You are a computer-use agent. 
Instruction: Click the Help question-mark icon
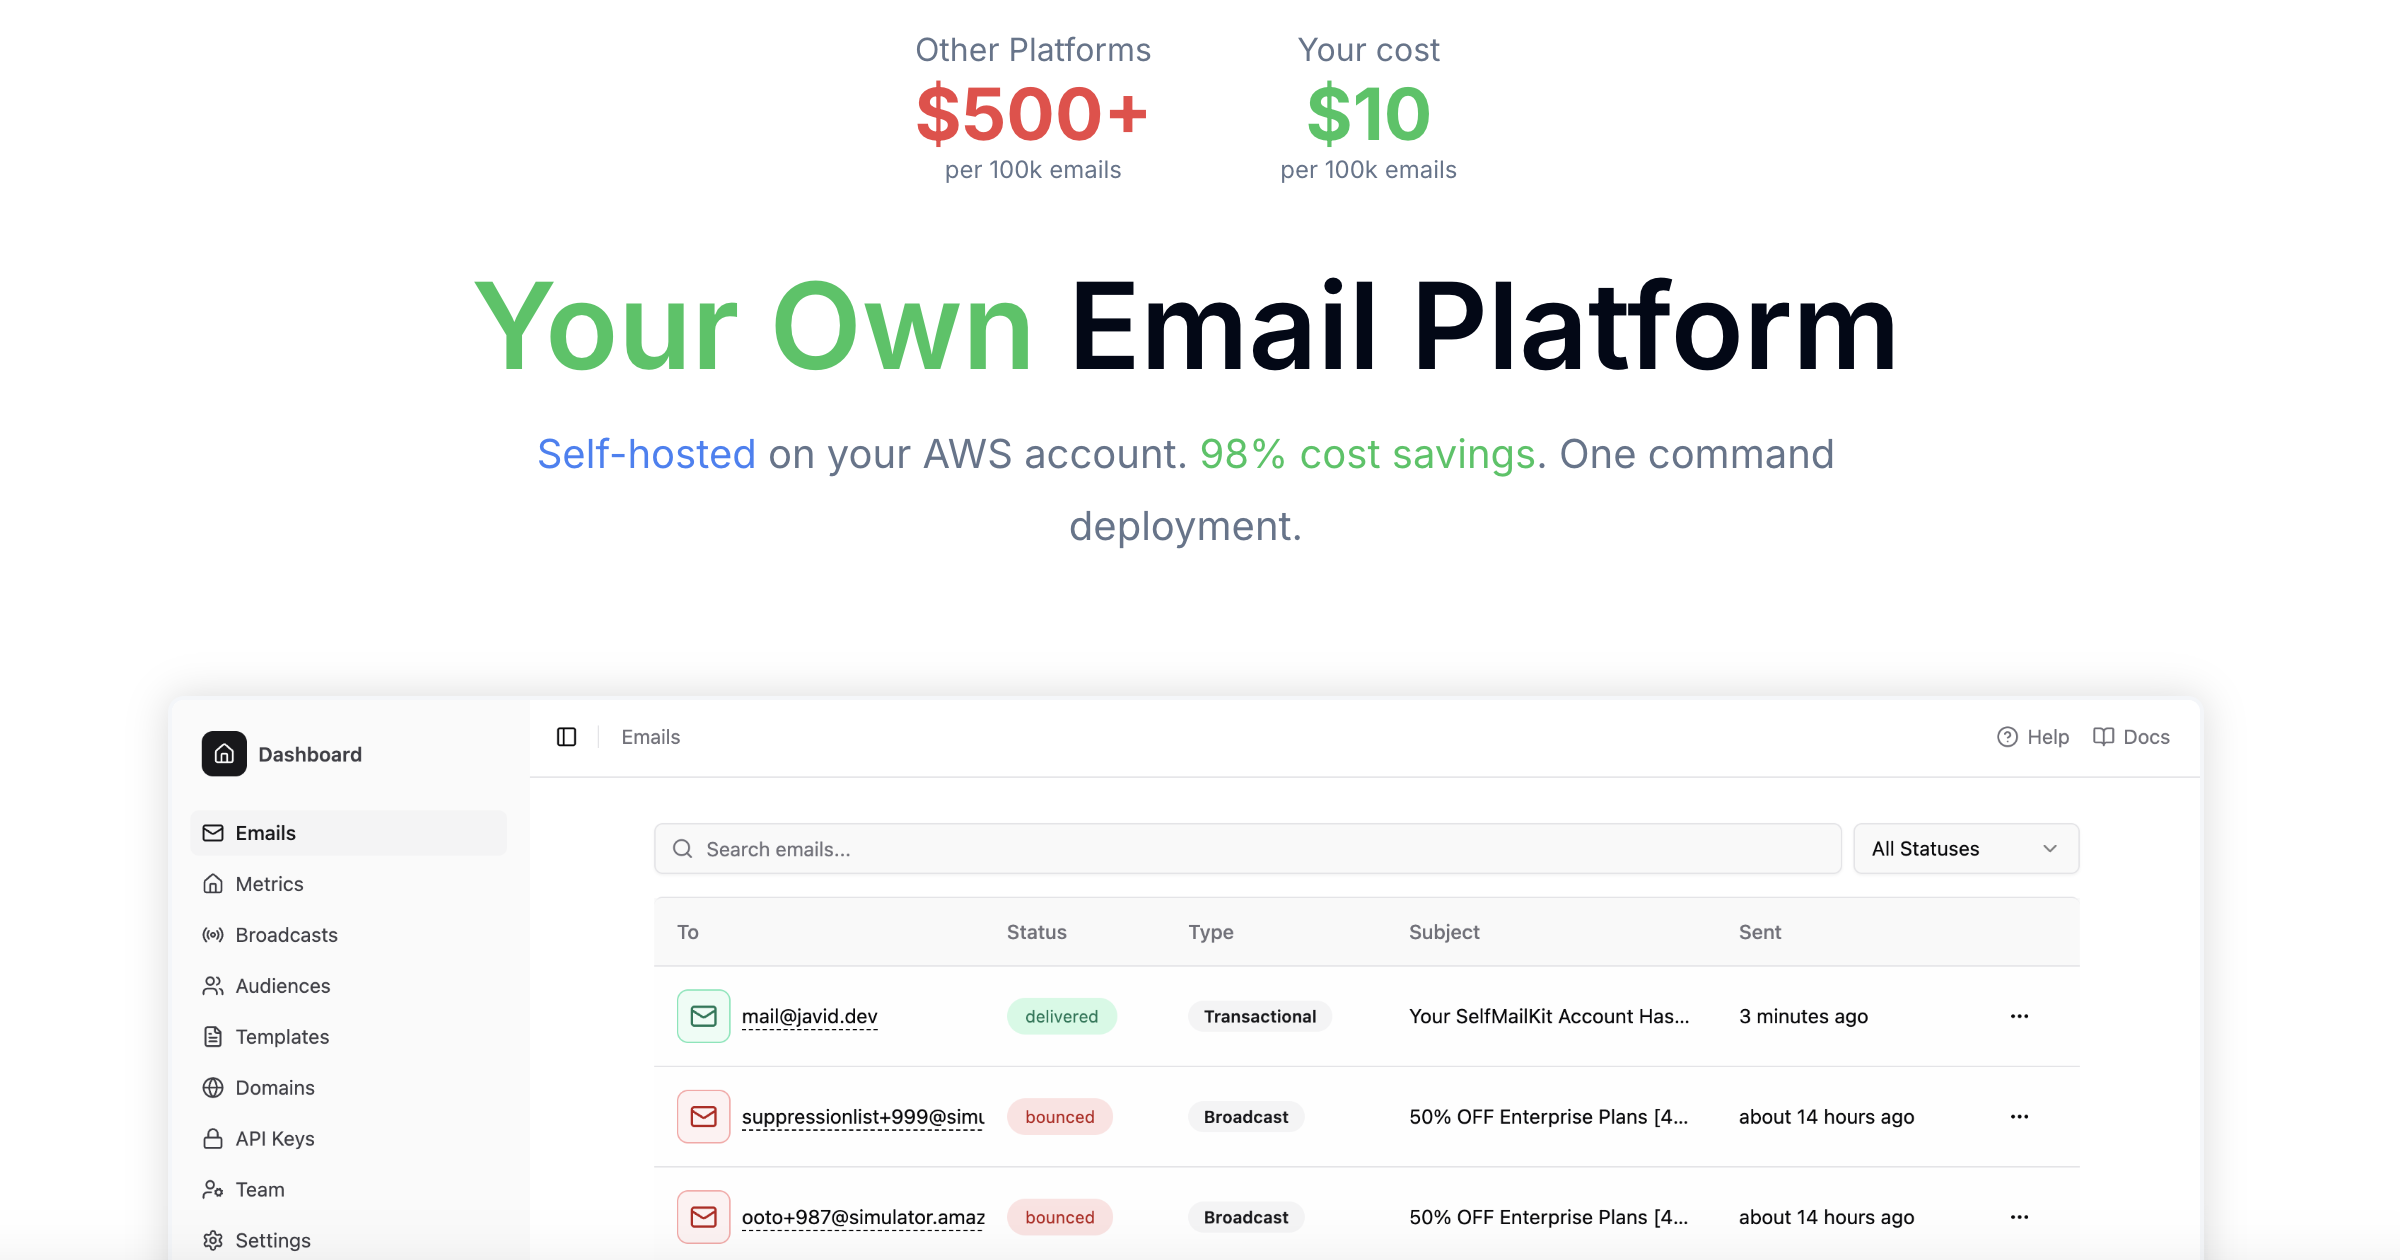tap(2007, 737)
